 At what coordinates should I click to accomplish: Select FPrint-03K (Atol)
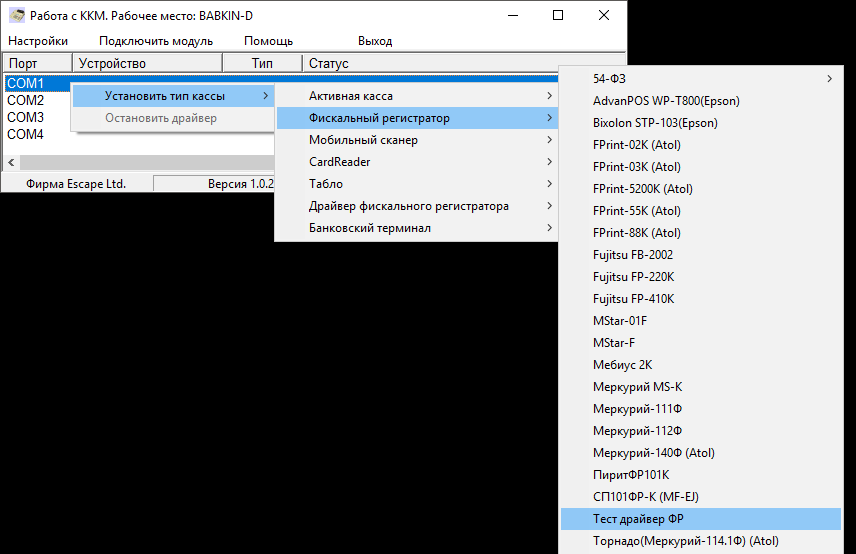[x=701, y=167]
